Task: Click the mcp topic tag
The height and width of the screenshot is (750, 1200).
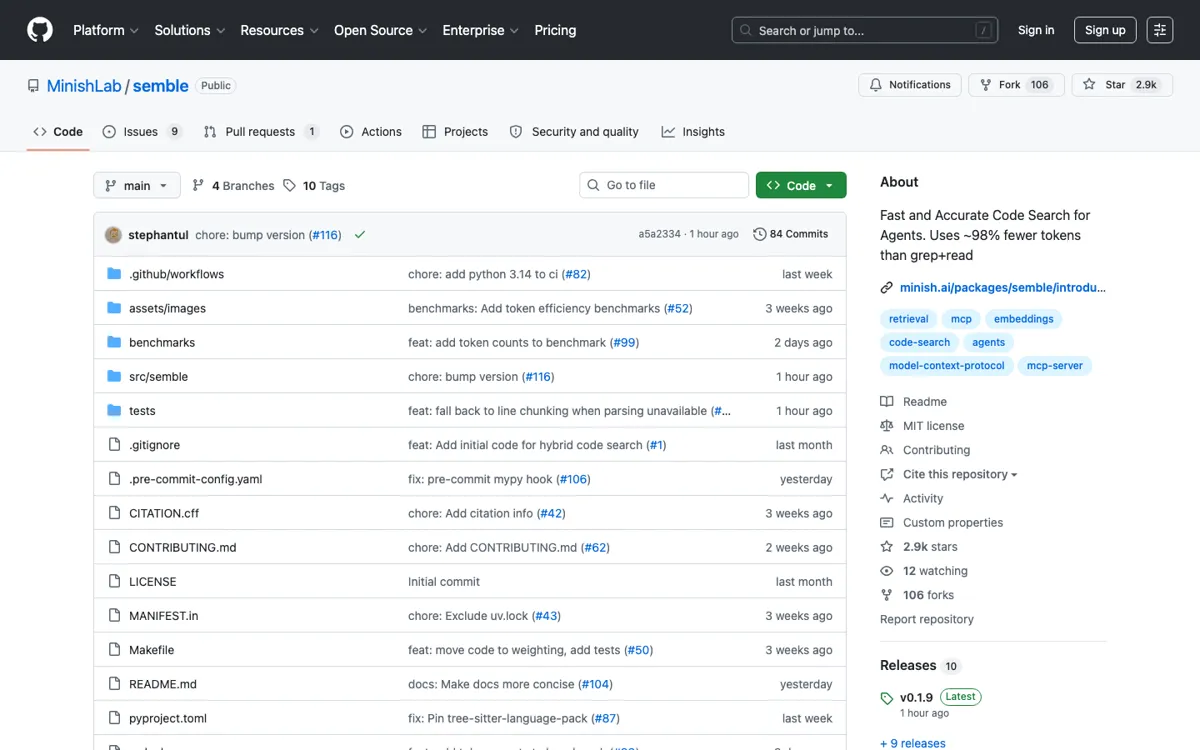Action: (x=961, y=319)
